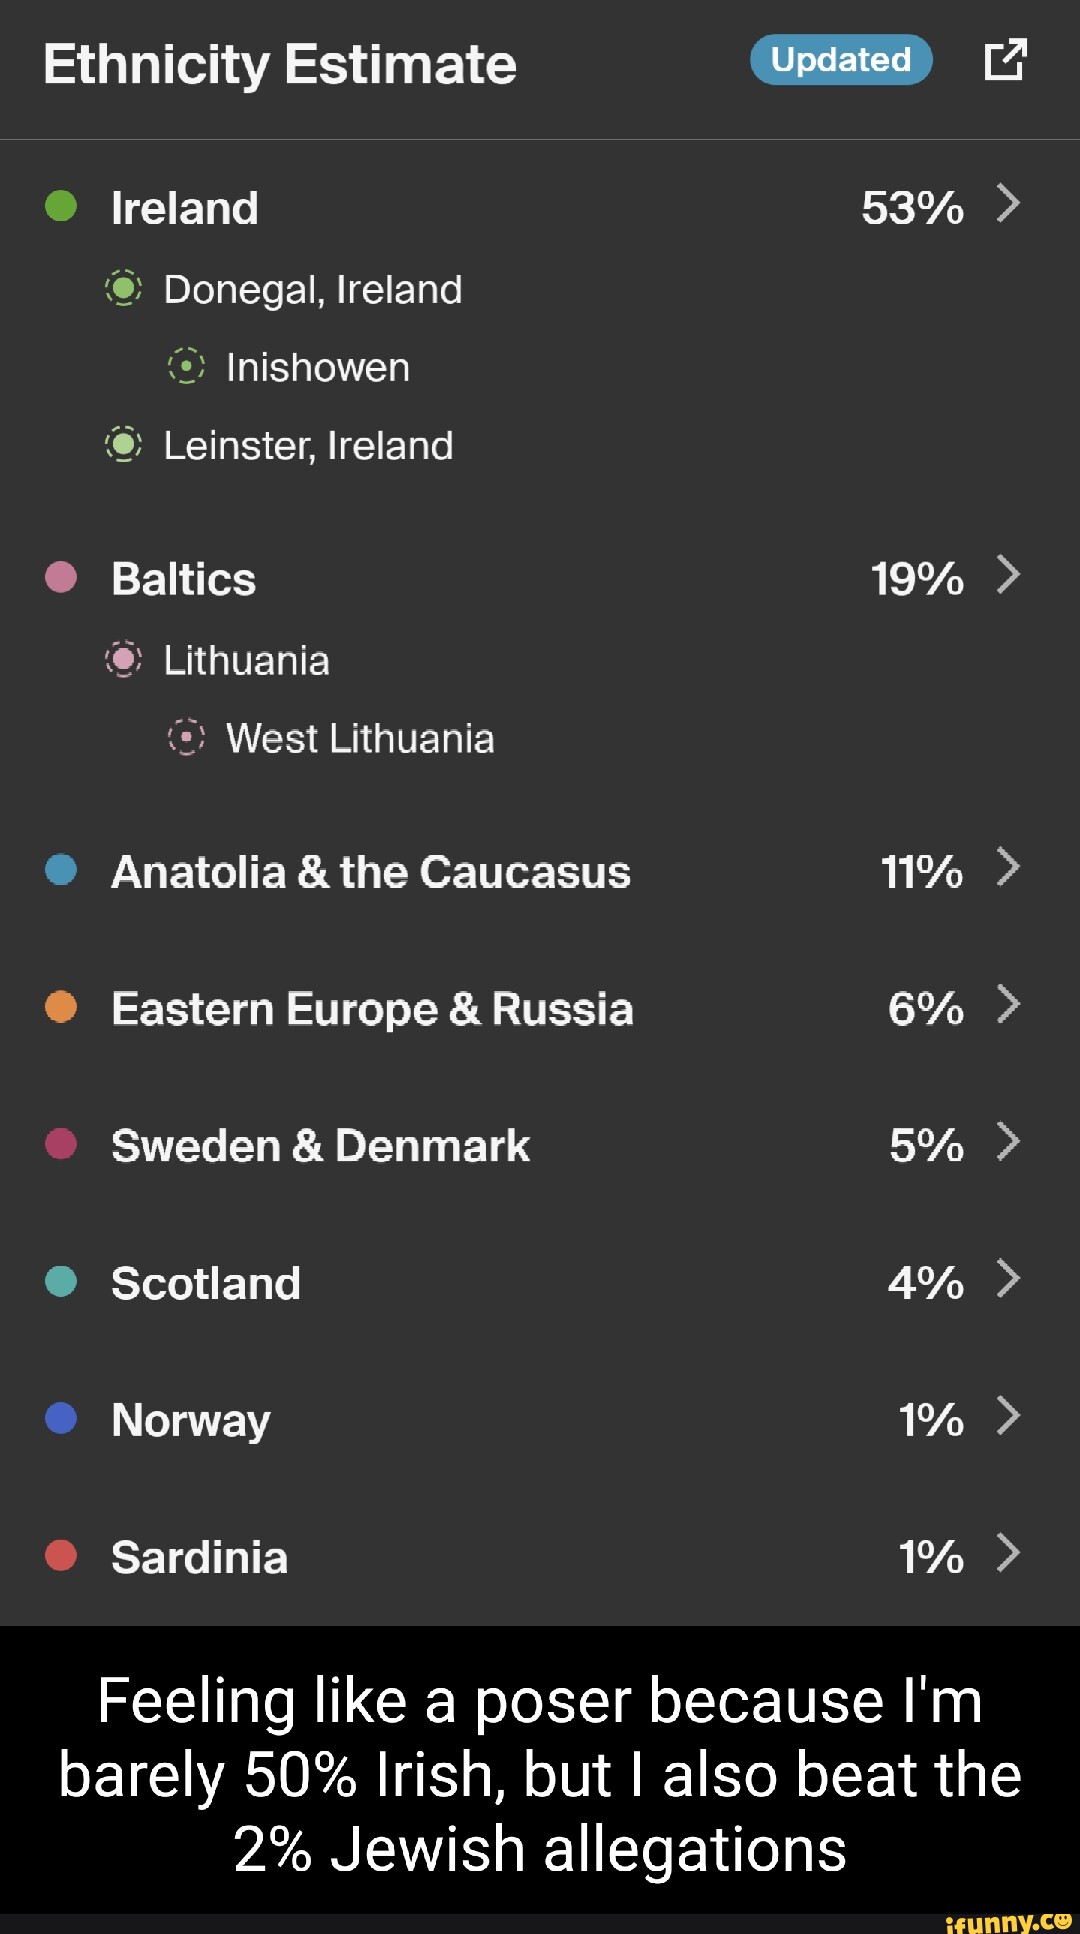Select the West Lithuania subregion icon
The width and height of the screenshot is (1080, 1934).
pyautogui.click(x=186, y=738)
